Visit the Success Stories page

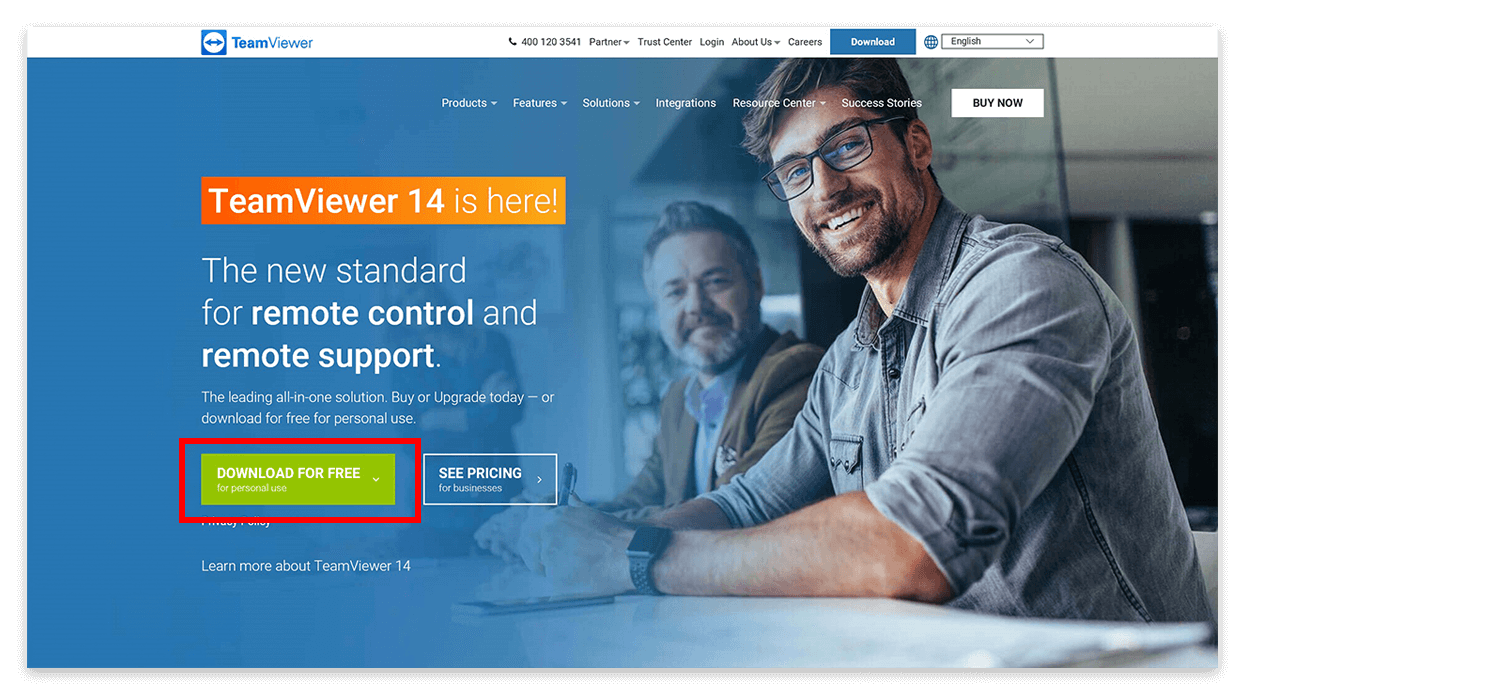pos(882,103)
